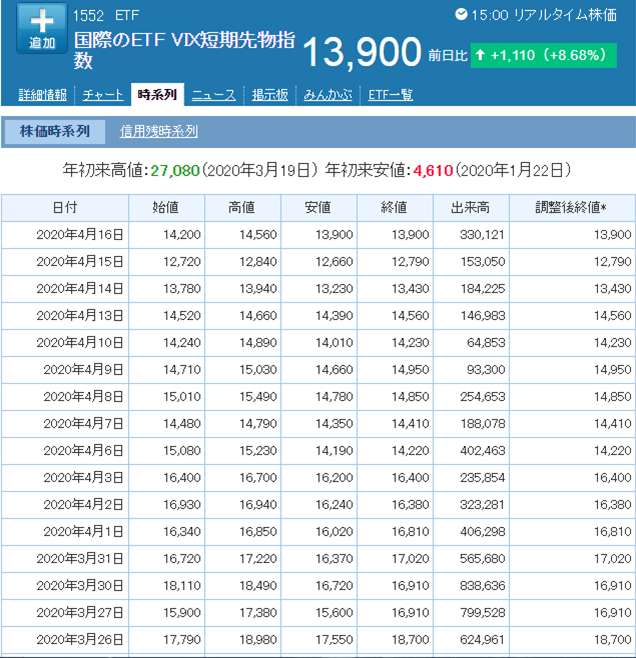Click the 始値 column header

tap(167, 208)
